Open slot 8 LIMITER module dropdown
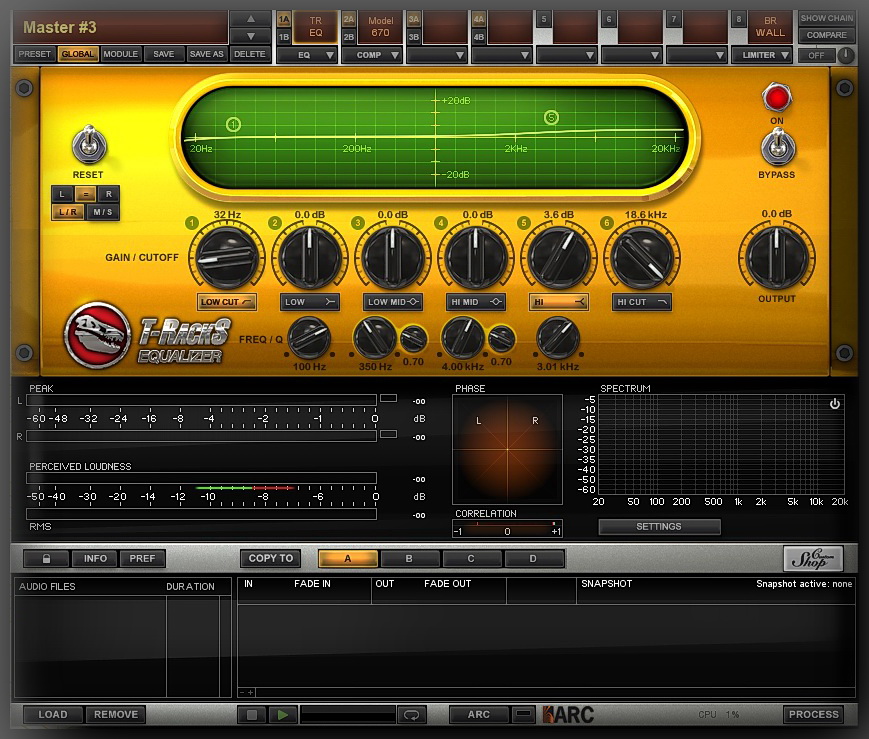The width and height of the screenshot is (869, 739). tap(762, 55)
